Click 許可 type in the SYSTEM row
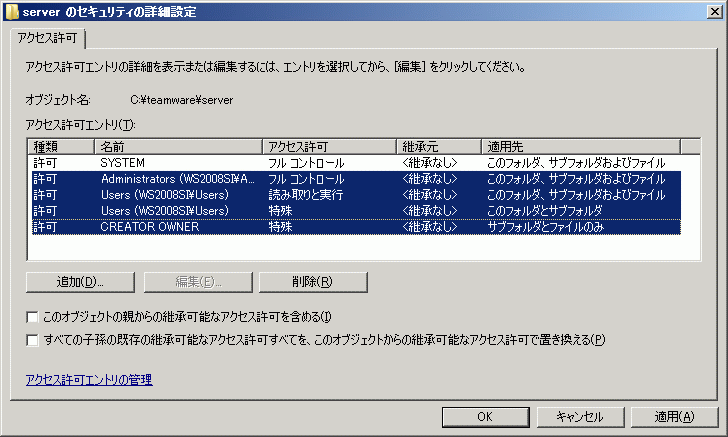 tap(45, 163)
